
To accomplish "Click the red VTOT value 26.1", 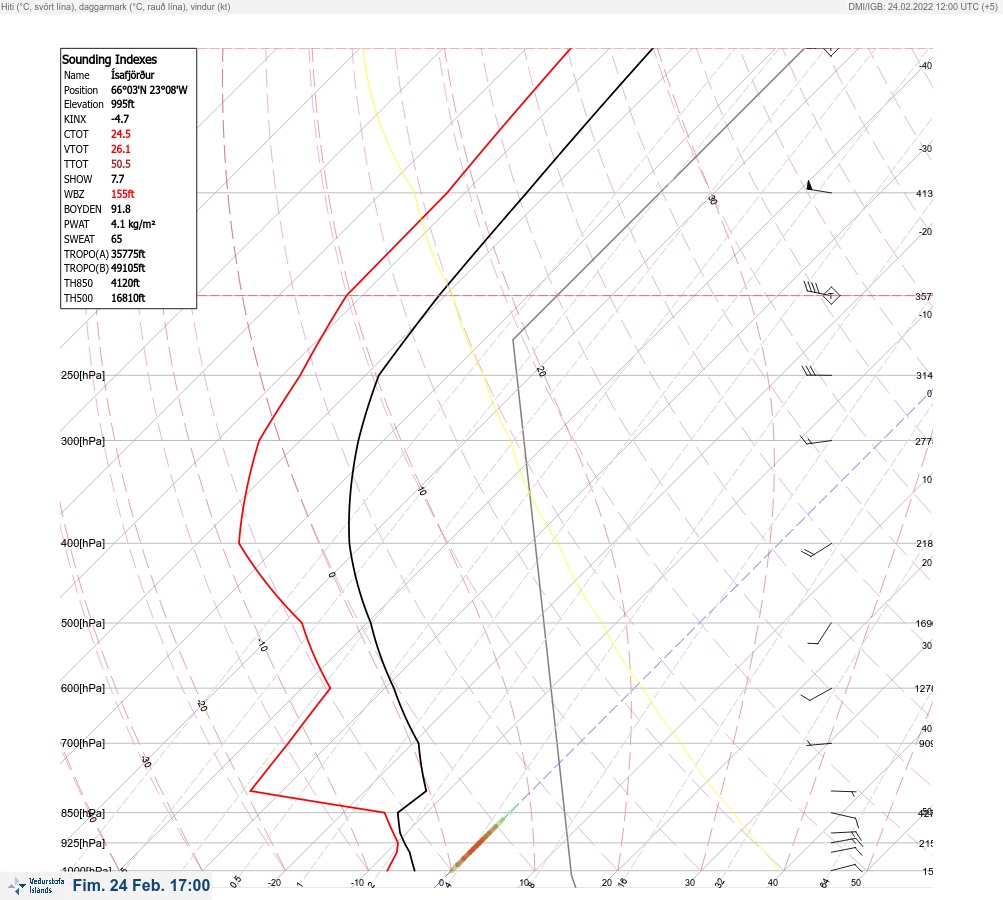I will 120,149.
